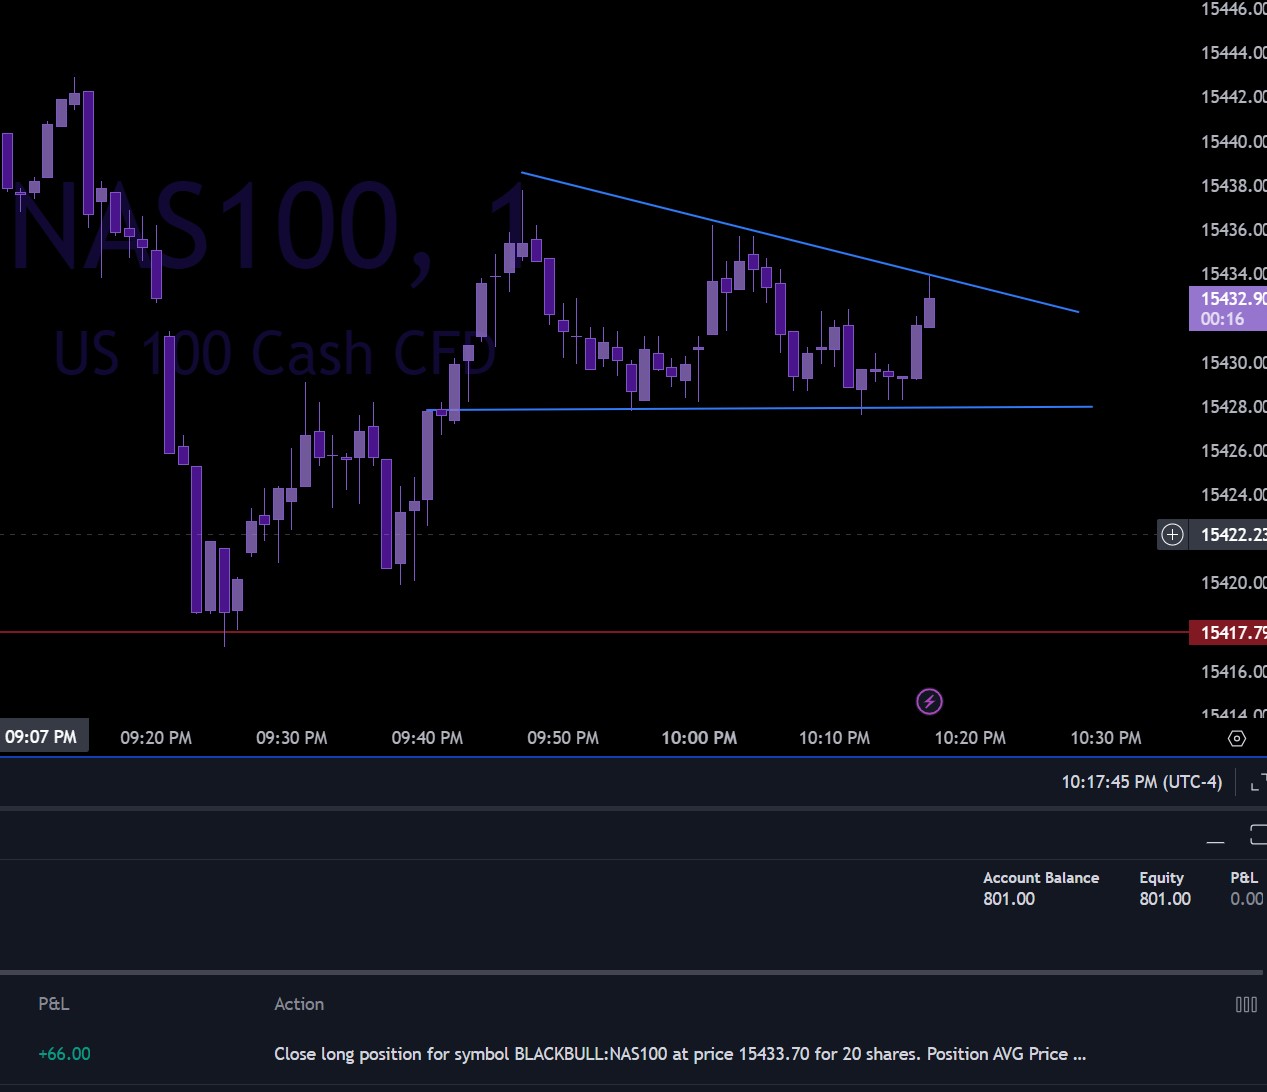Image resolution: width=1267 pixels, height=1092 pixels.
Task: Click the 15440.00 price scale label
Action: pyautogui.click(x=1233, y=141)
